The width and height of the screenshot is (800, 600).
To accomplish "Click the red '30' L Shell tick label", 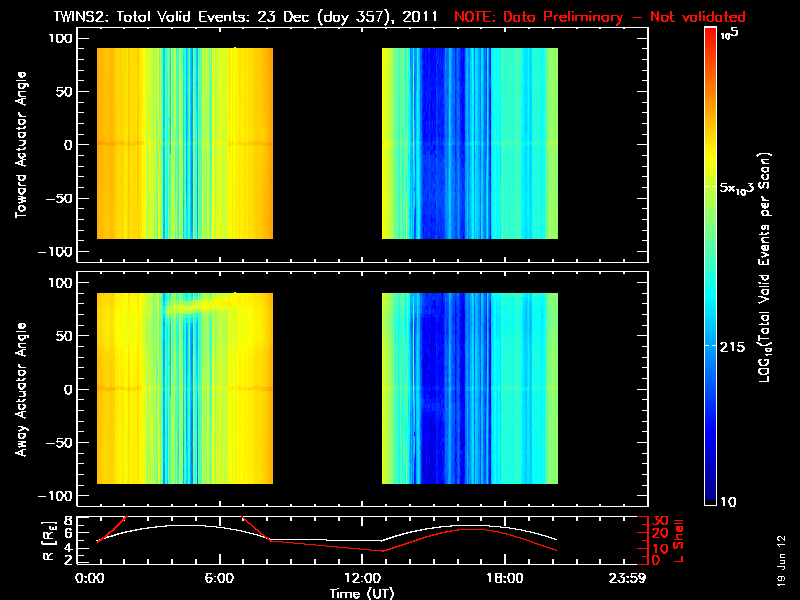I will [x=660, y=521].
